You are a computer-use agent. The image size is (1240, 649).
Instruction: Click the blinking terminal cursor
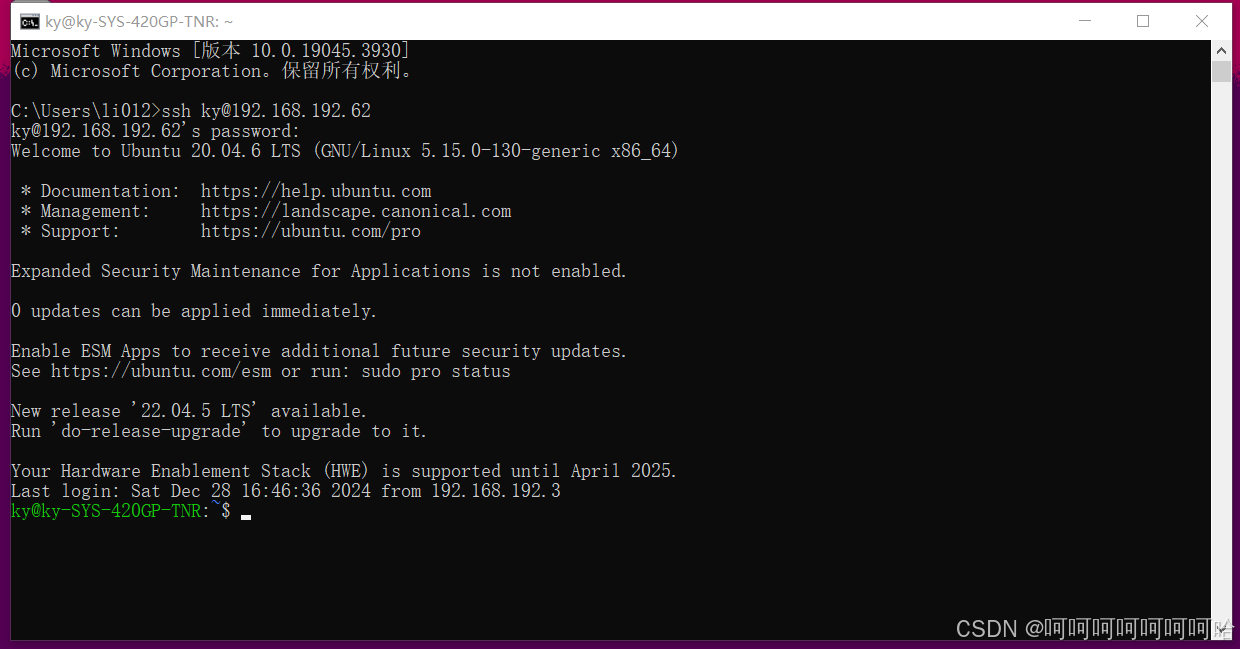(245, 515)
